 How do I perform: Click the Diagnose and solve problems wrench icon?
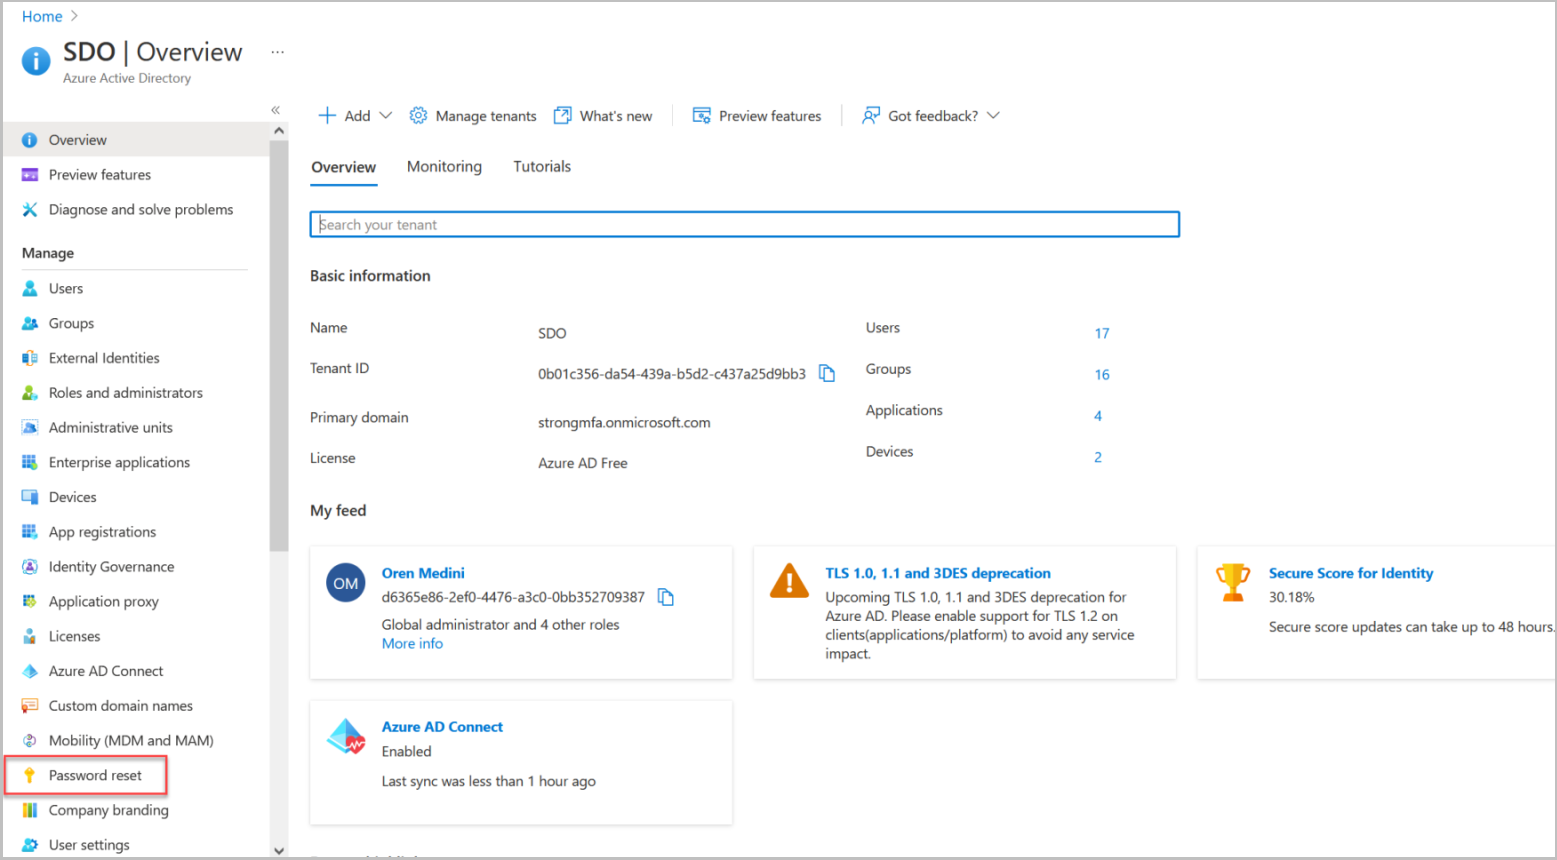[30, 210]
